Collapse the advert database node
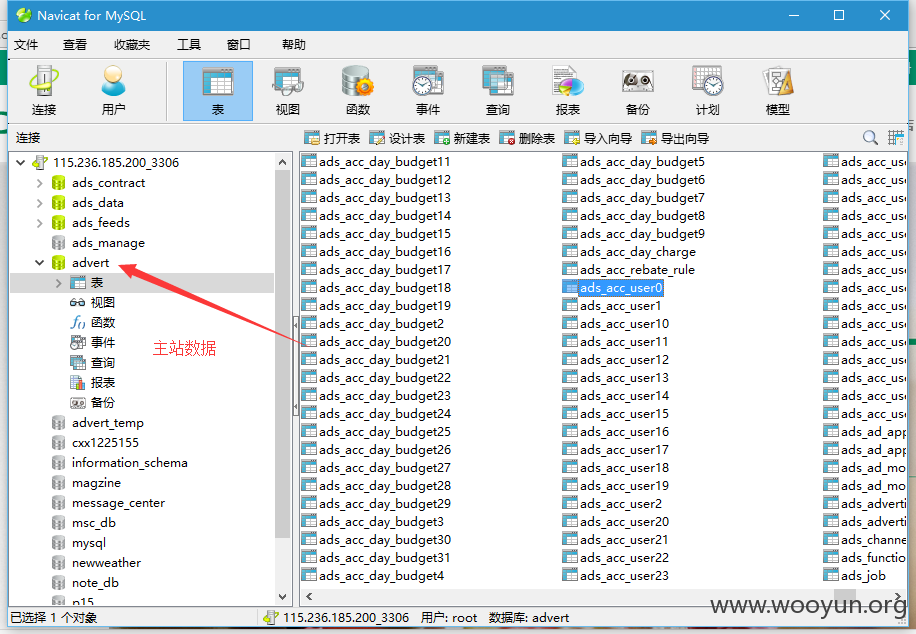Viewport: 916px width, 634px height. click(39, 263)
